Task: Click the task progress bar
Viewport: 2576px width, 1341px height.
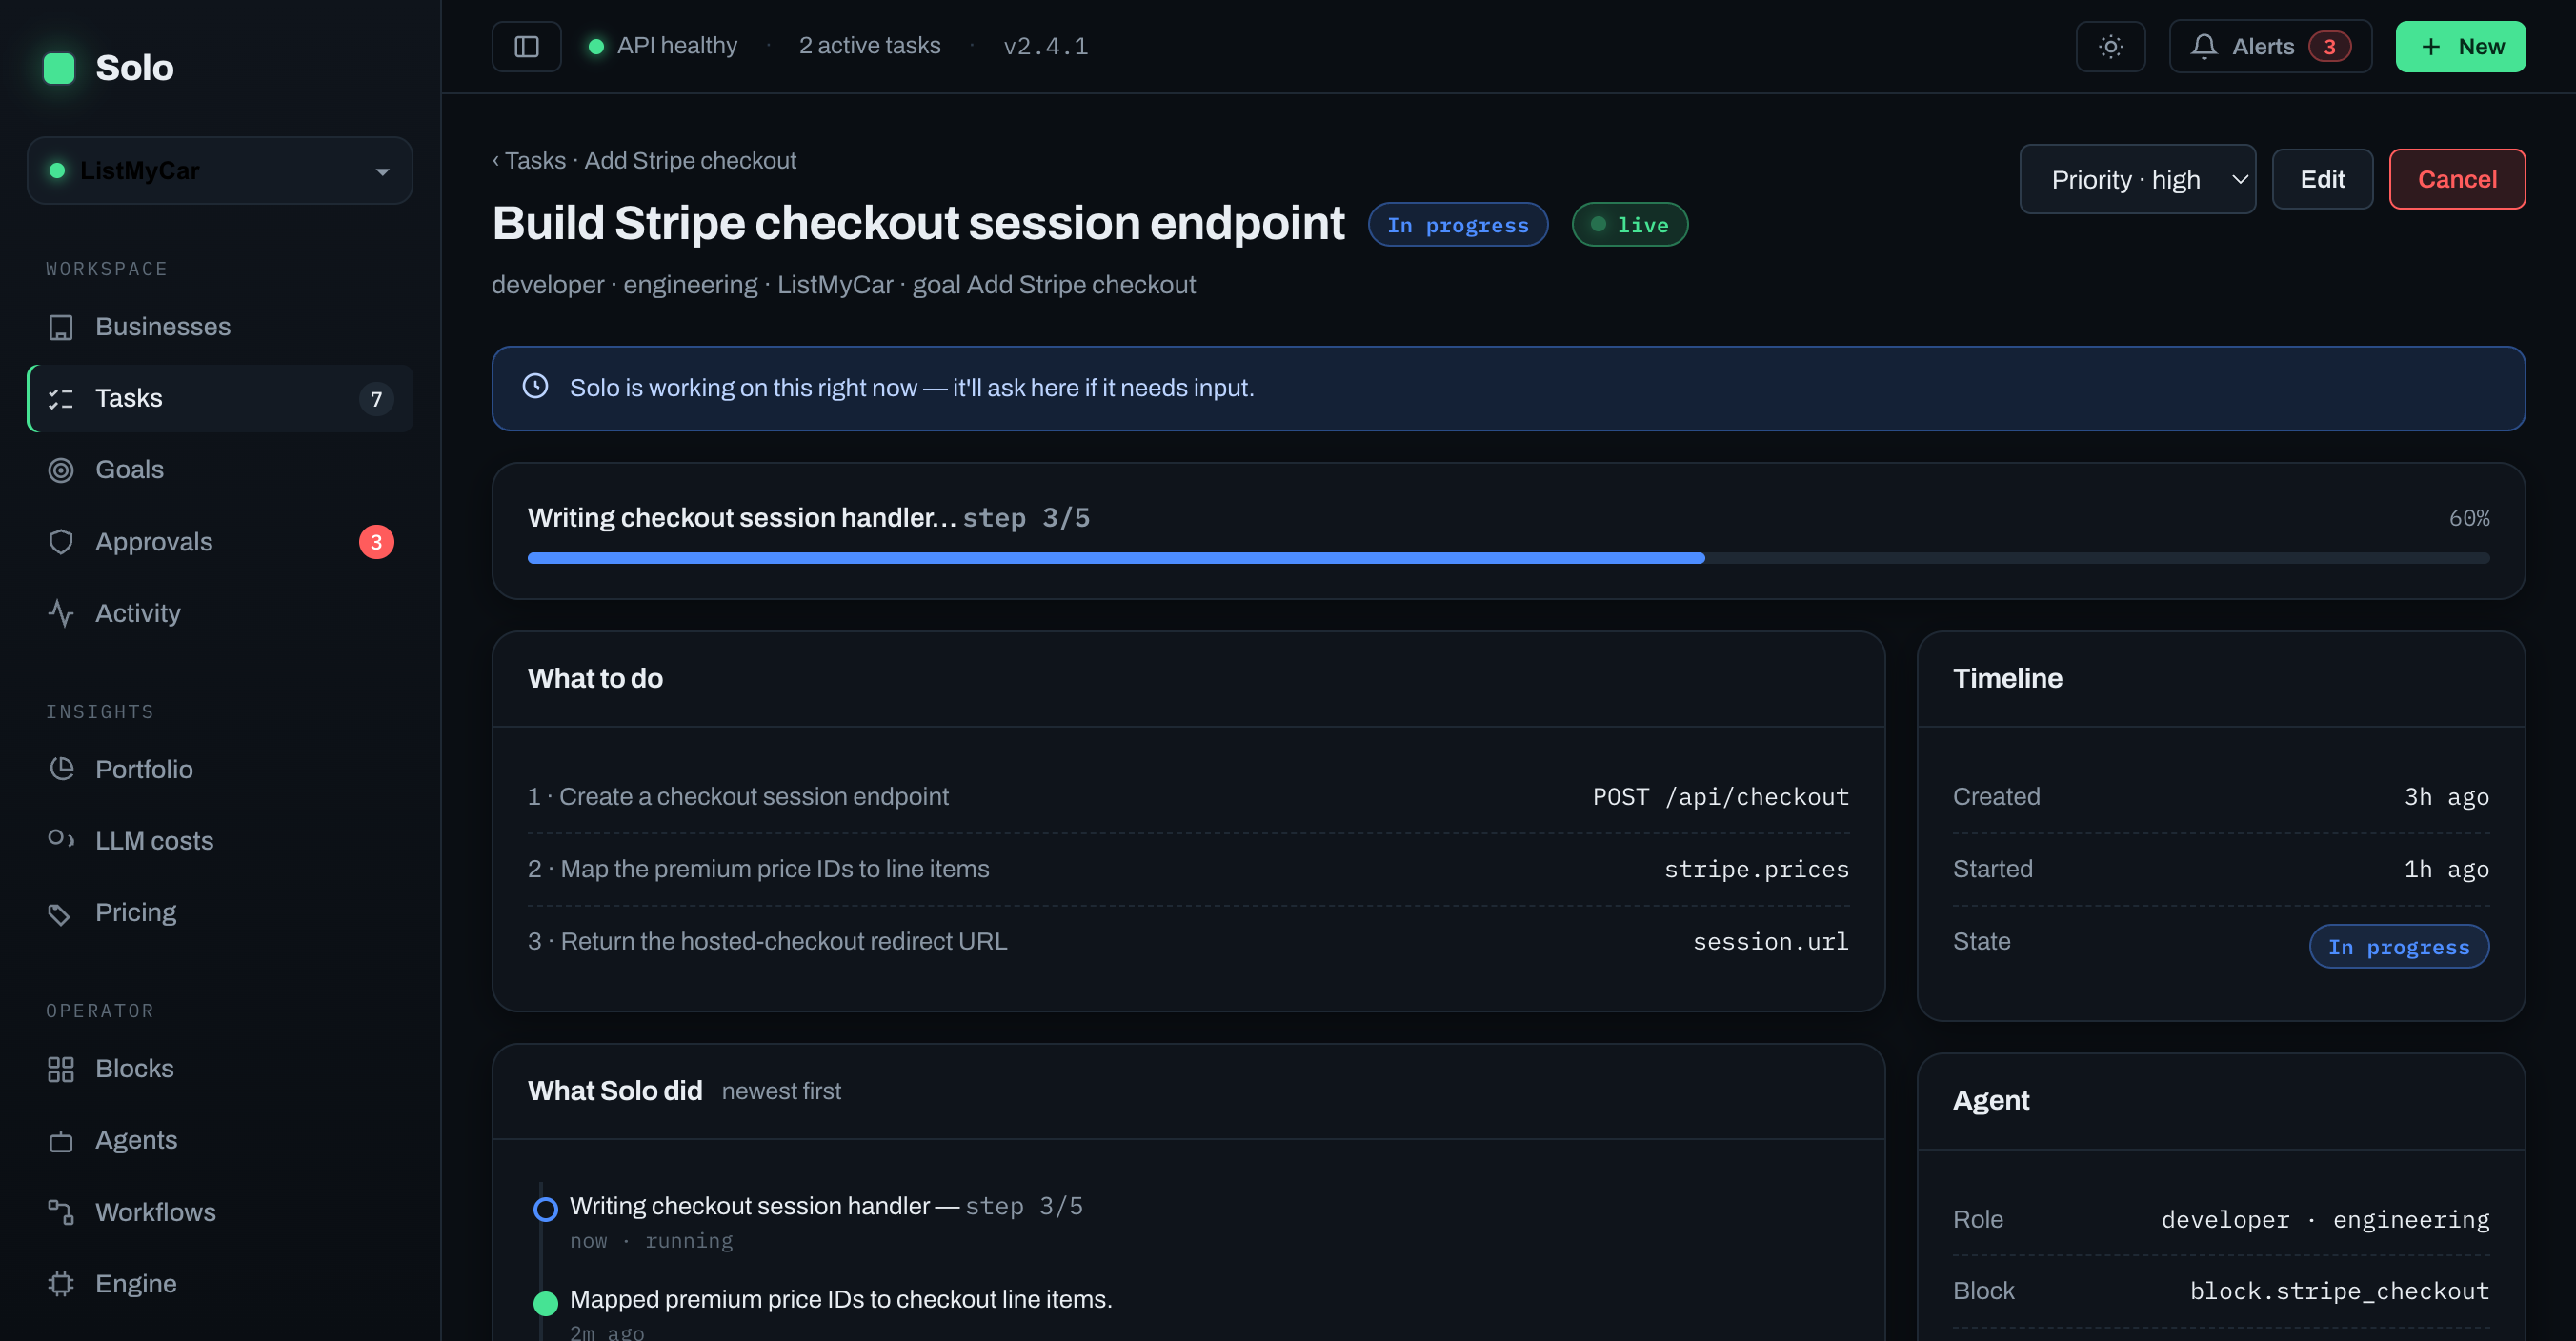Action: pyautogui.click(x=1508, y=558)
